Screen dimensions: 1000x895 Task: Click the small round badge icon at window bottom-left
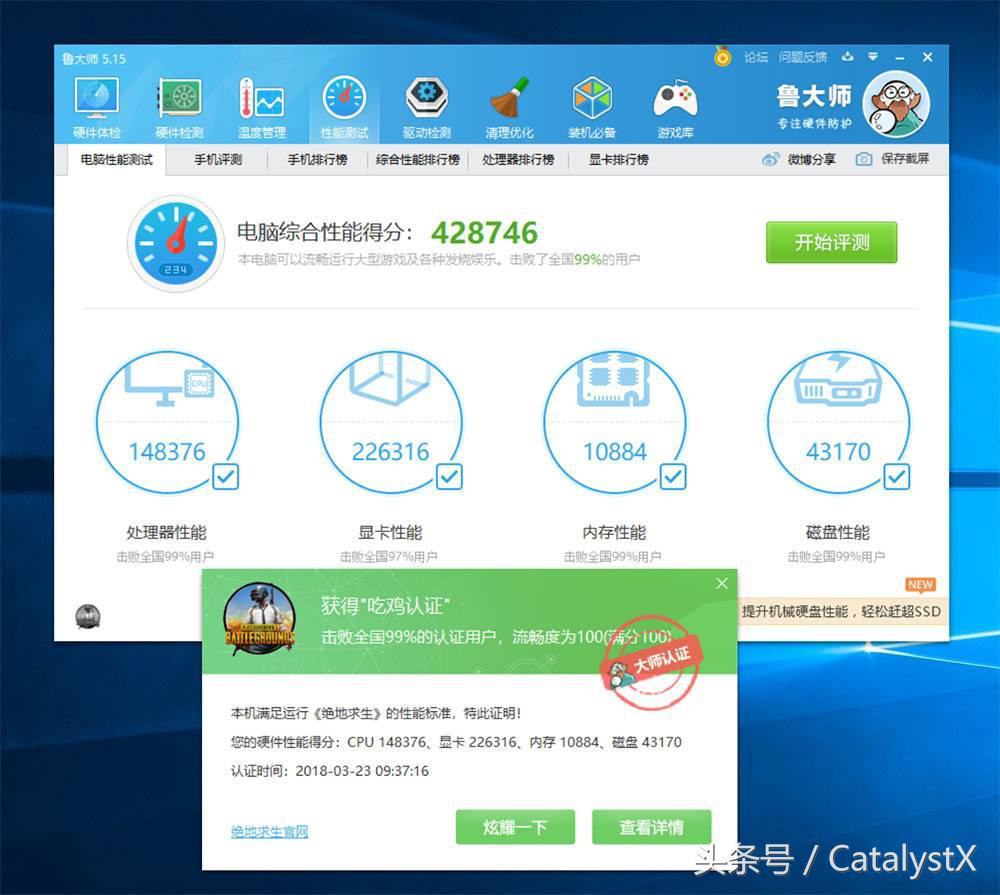(x=88, y=616)
